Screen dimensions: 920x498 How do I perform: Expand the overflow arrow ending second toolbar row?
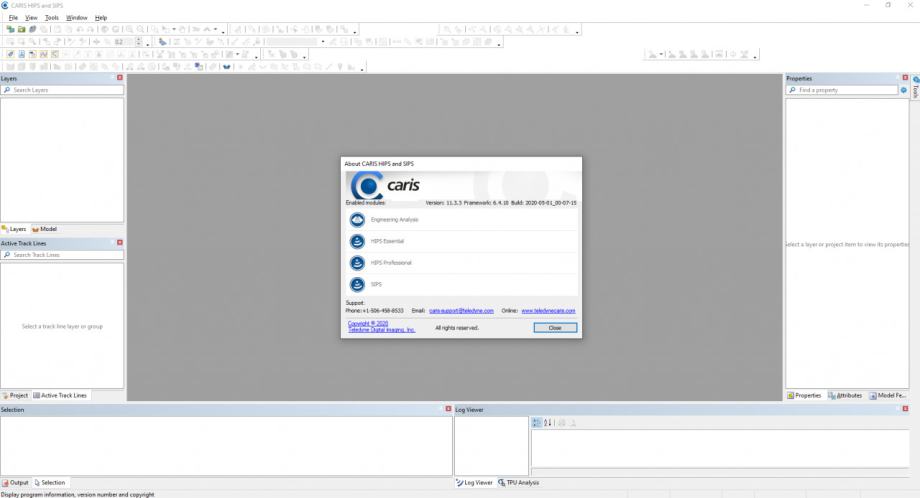click(499, 44)
